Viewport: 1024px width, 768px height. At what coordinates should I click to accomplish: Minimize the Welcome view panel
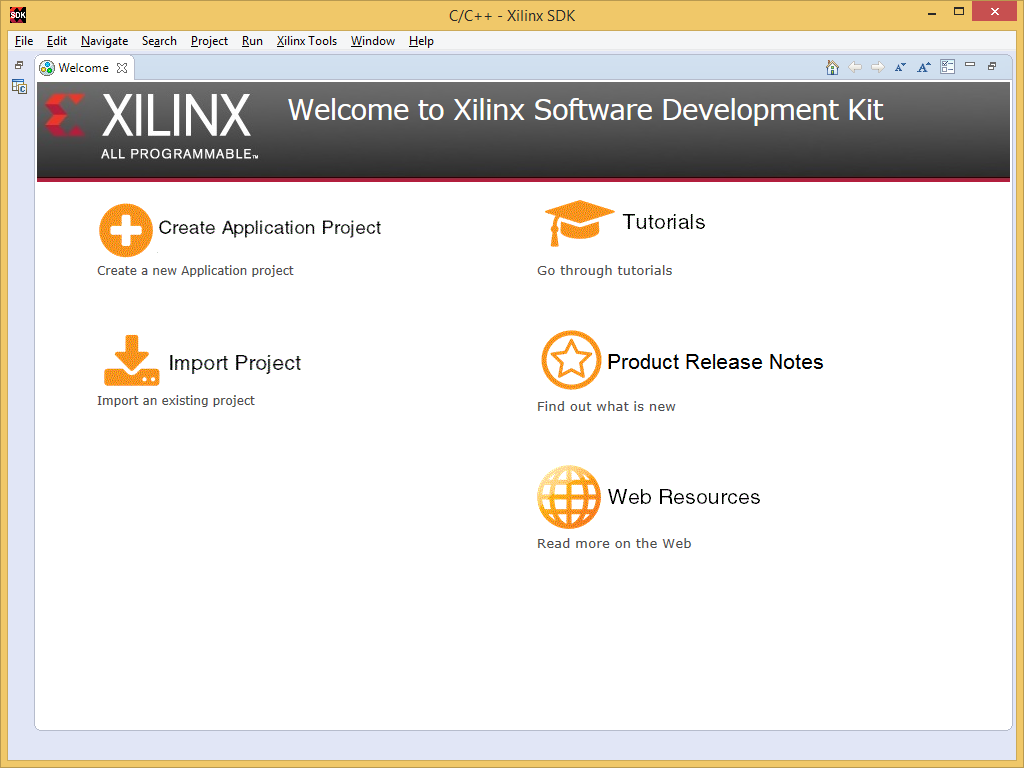[x=970, y=65]
